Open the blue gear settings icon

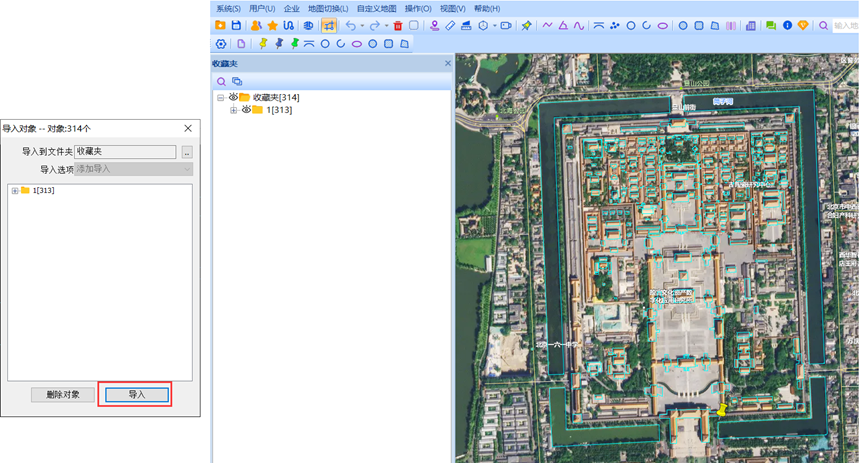coord(221,43)
